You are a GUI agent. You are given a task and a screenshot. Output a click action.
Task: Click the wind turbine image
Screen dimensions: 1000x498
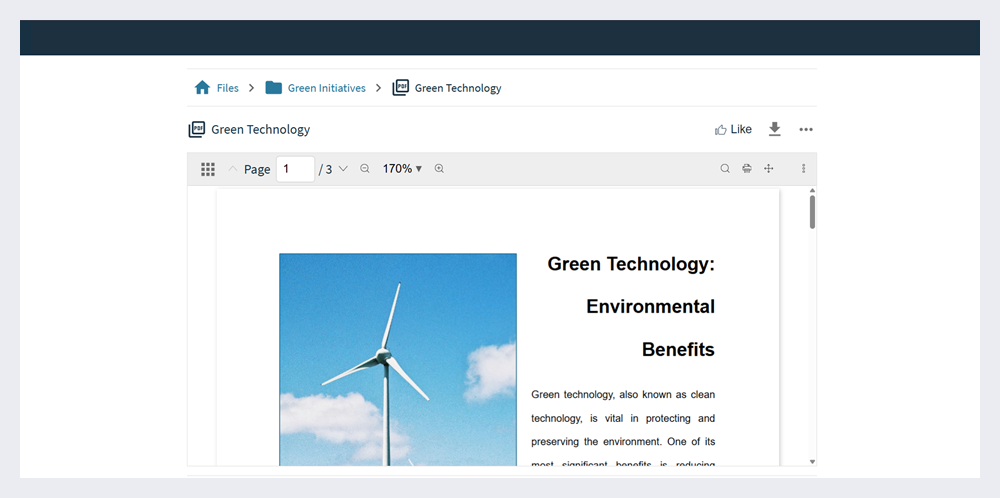pyautogui.click(x=397, y=359)
